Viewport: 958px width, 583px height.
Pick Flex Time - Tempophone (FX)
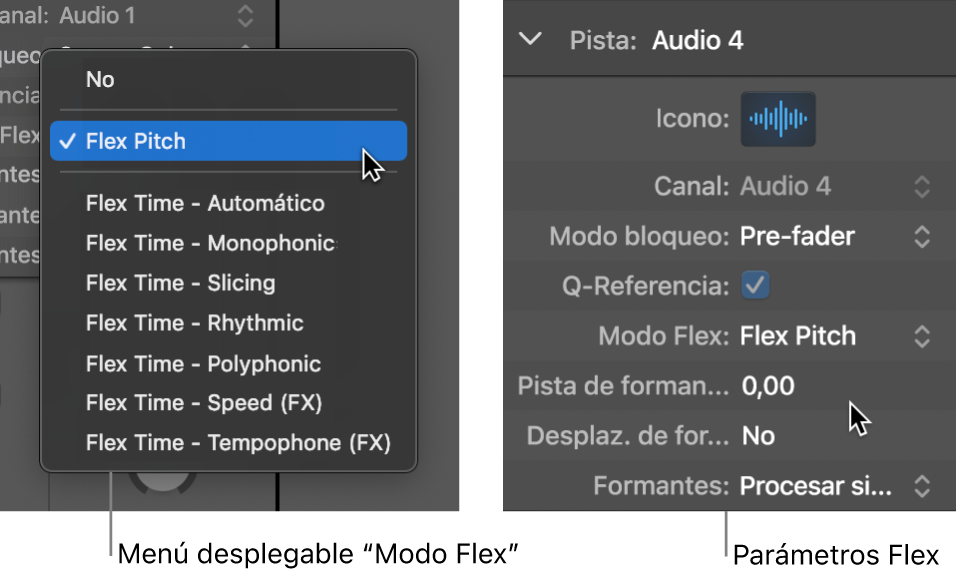pos(238,443)
